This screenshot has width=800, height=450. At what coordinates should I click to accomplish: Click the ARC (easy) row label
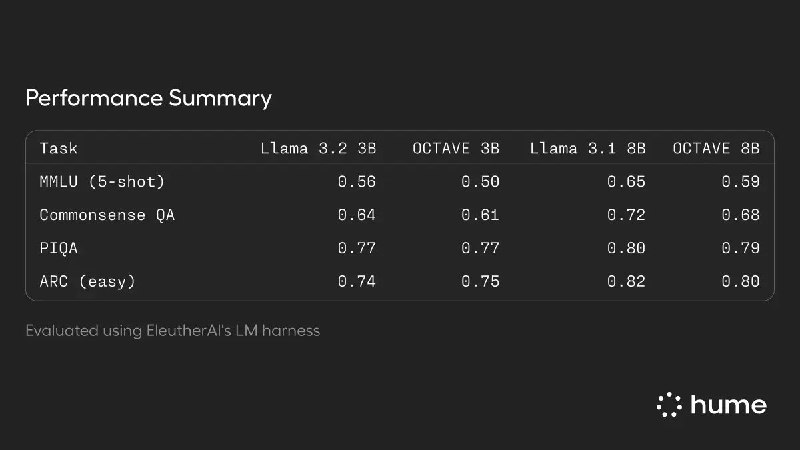87,281
